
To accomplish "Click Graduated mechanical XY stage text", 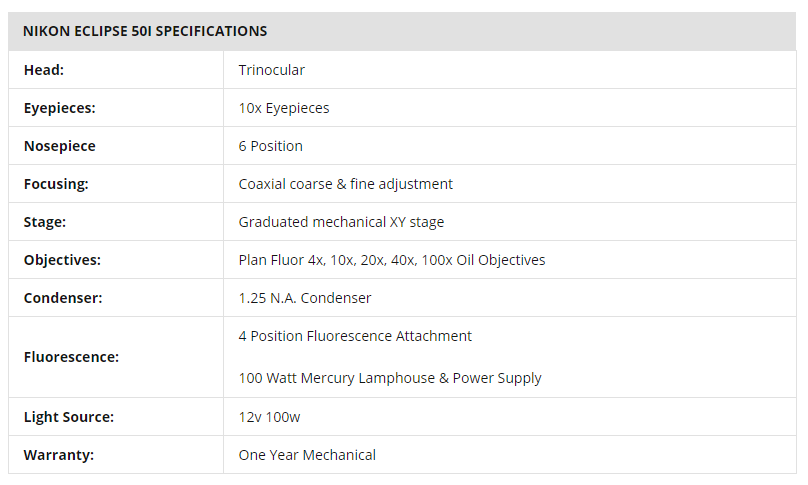I will (x=341, y=222).
